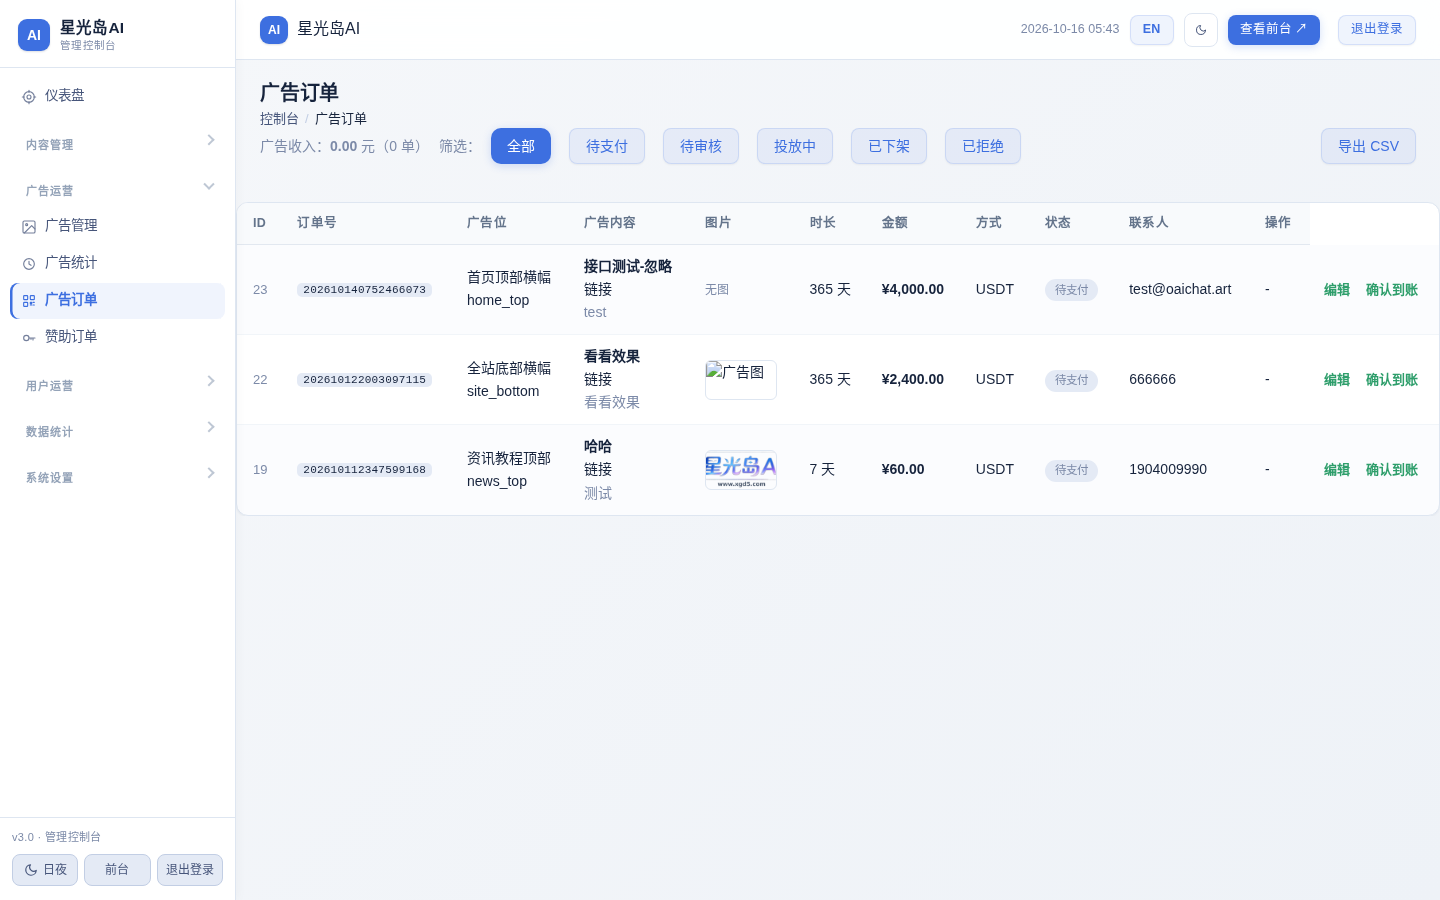
Task: Open 广告管理 in the sidebar
Action: pos(117,226)
